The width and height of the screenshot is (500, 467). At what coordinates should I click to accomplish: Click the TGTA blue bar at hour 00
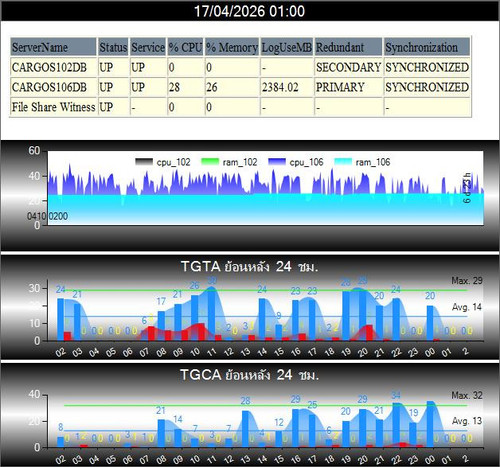(x=430, y=323)
